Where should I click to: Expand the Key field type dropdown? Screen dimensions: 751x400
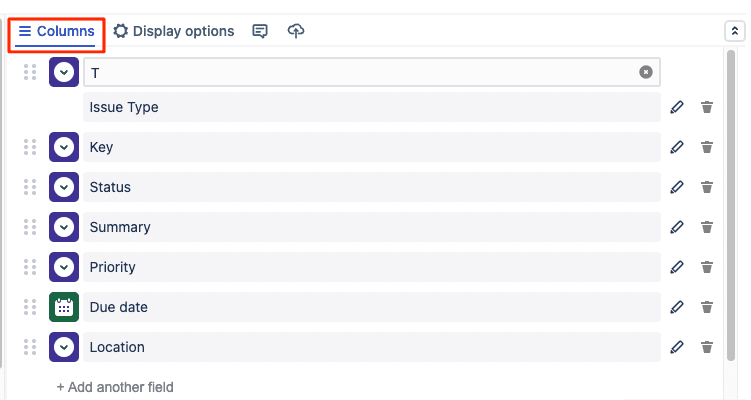(x=64, y=147)
